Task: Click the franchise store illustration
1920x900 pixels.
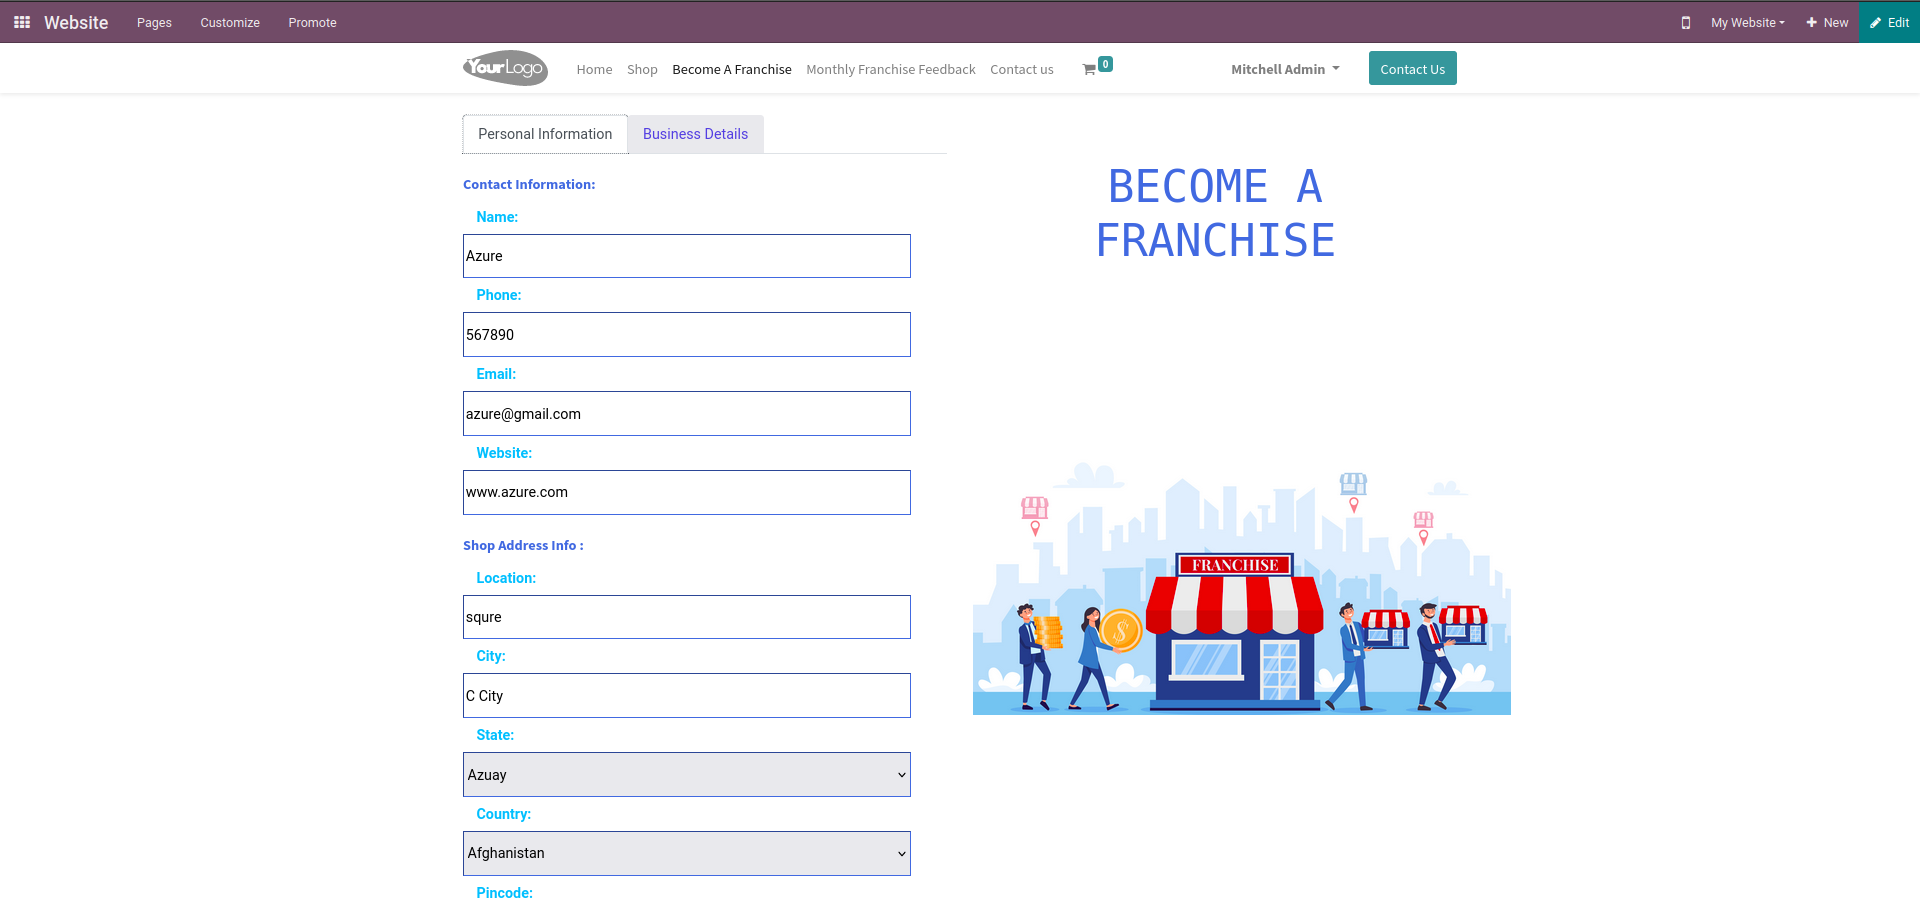Action: (x=1242, y=589)
